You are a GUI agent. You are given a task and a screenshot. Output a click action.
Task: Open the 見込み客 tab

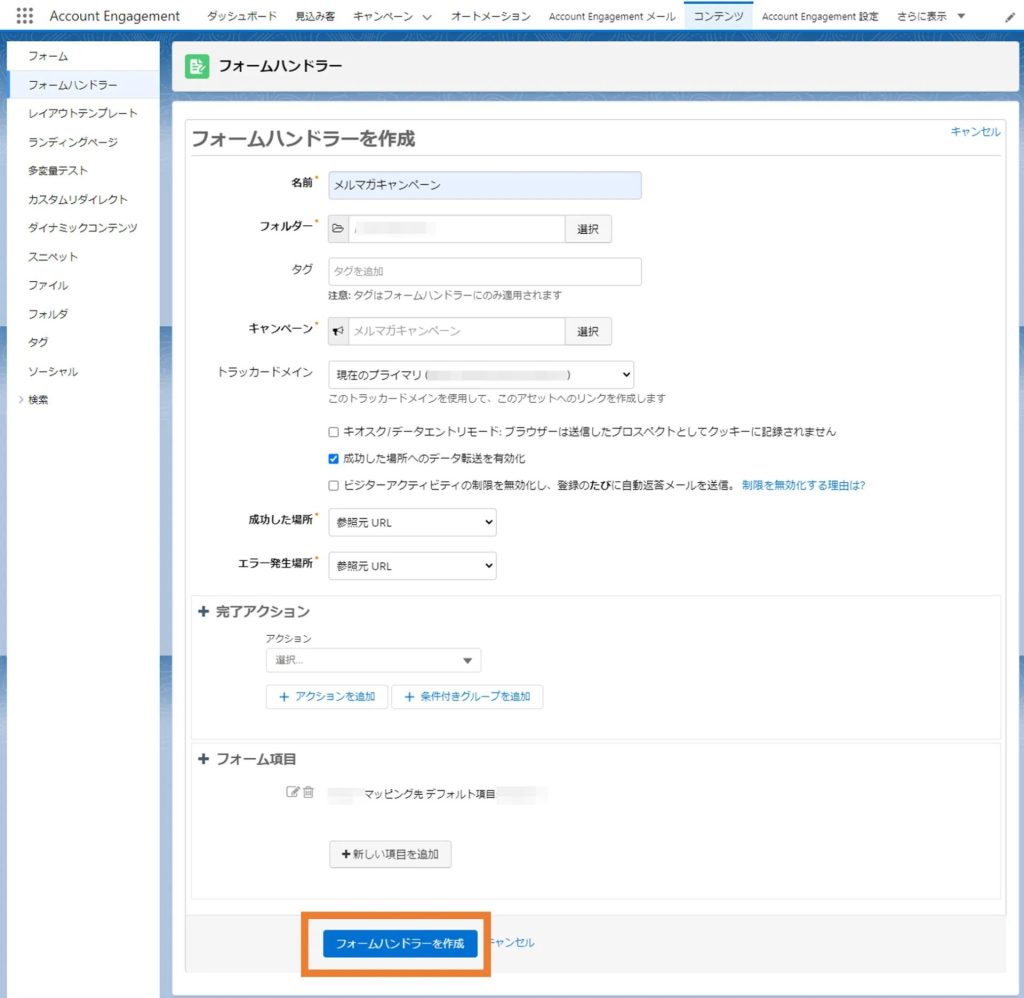(315, 16)
